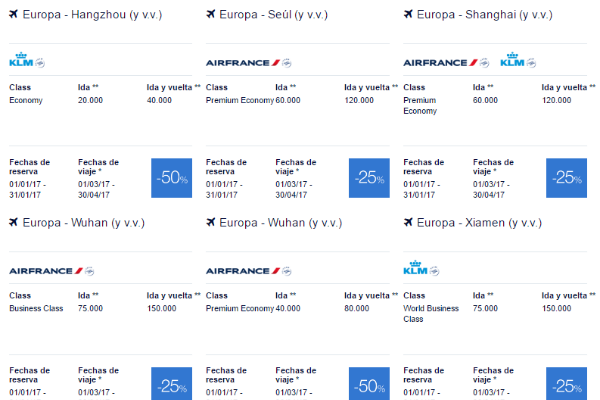Click the airplane icon beside Europa - Hangzhou
This screenshot has width=600, height=400.
coord(13,15)
